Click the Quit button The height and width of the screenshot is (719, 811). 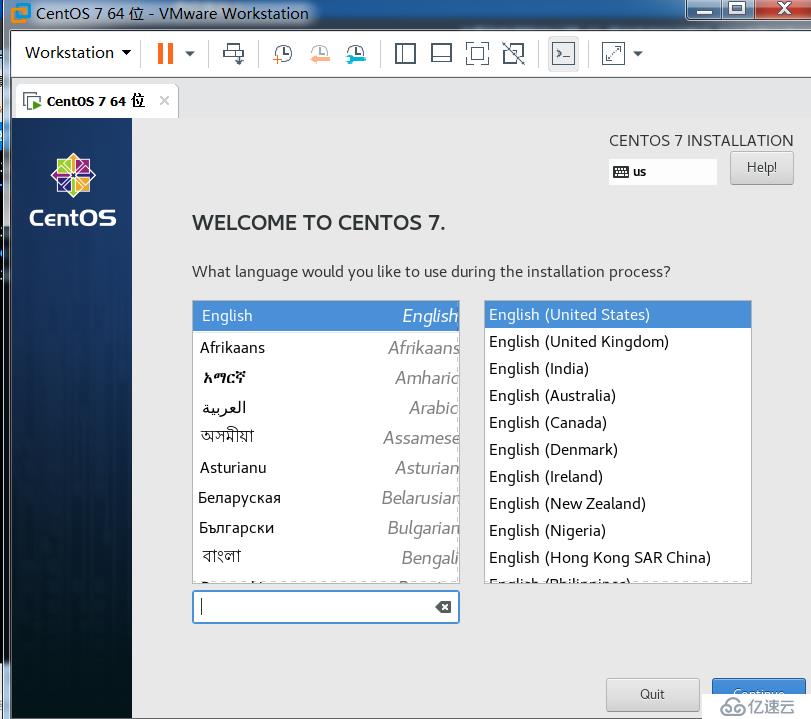coord(652,694)
